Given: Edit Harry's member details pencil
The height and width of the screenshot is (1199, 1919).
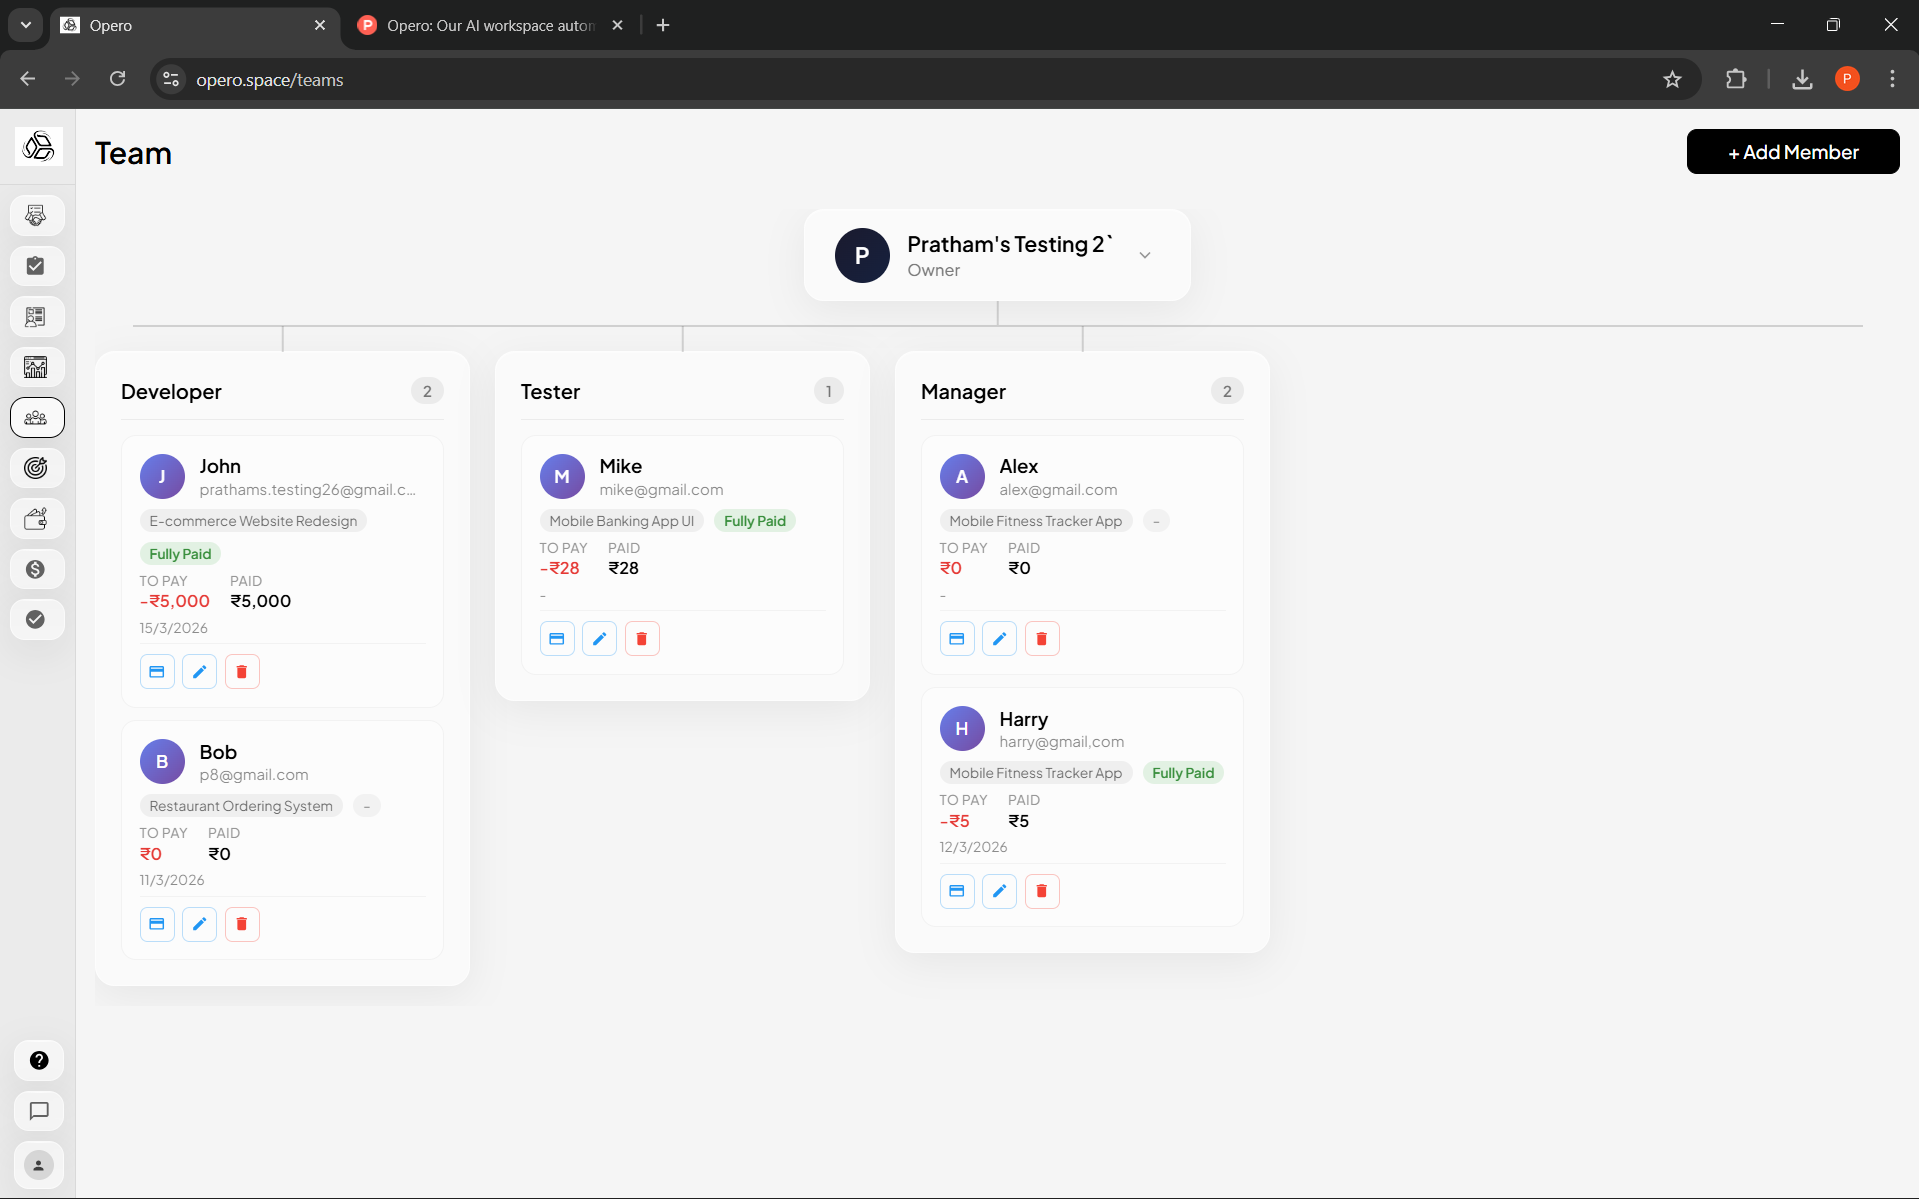Looking at the screenshot, I should pos(999,891).
